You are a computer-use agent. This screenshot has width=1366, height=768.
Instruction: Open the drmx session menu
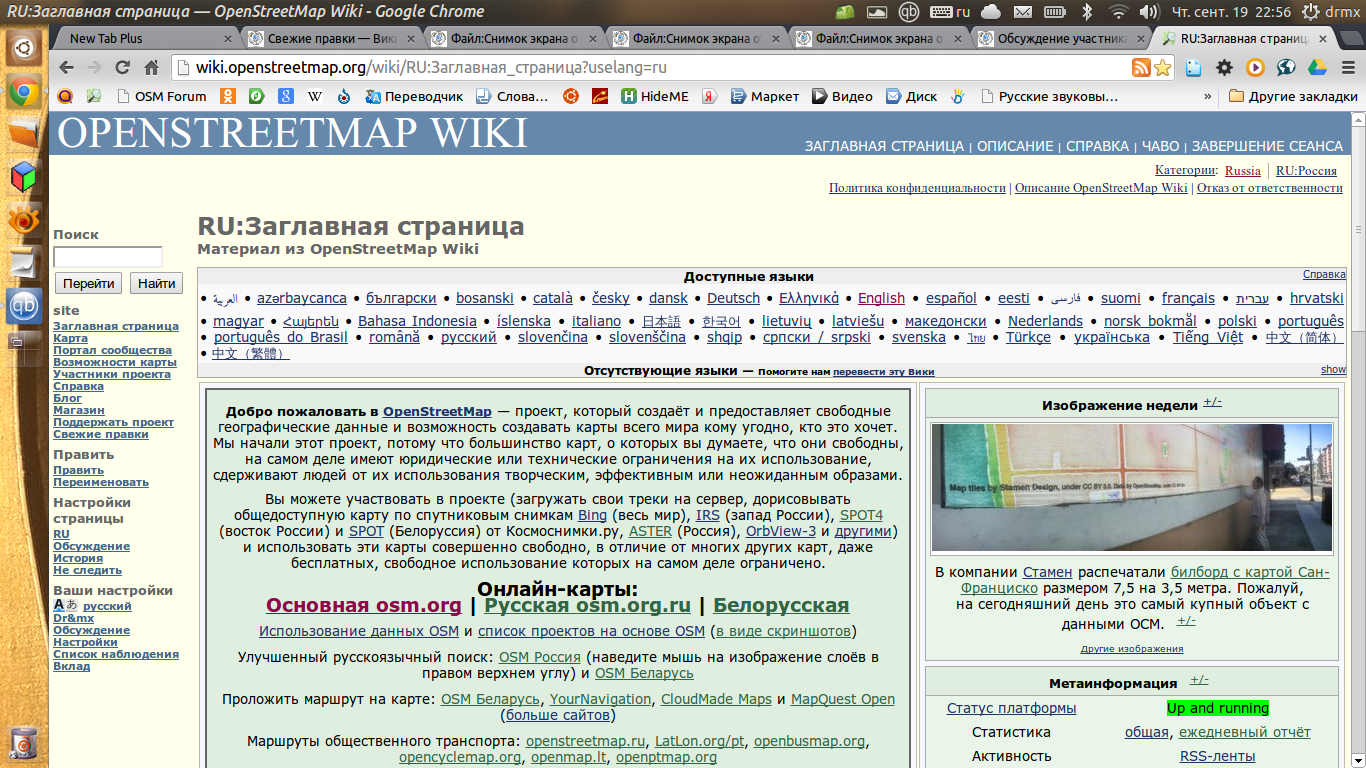click(1331, 12)
